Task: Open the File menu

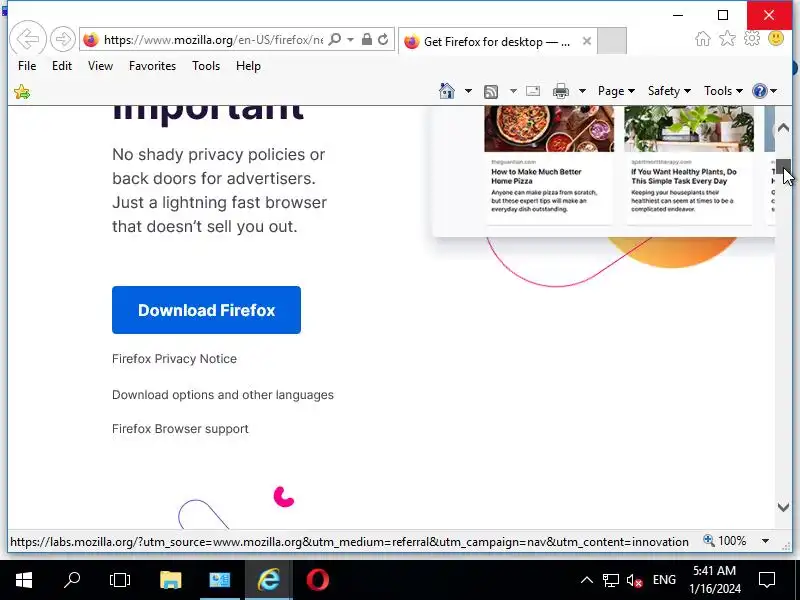Action: click(27, 66)
